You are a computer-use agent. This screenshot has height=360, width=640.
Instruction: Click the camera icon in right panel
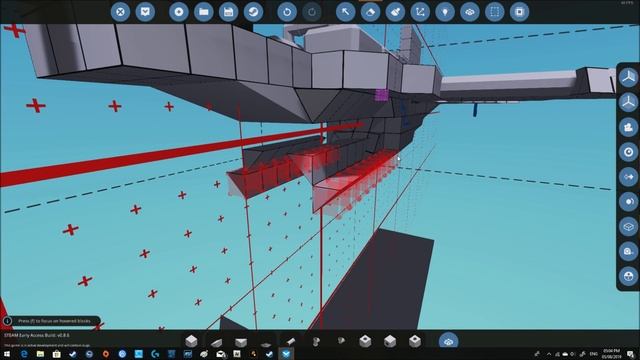click(x=629, y=127)
